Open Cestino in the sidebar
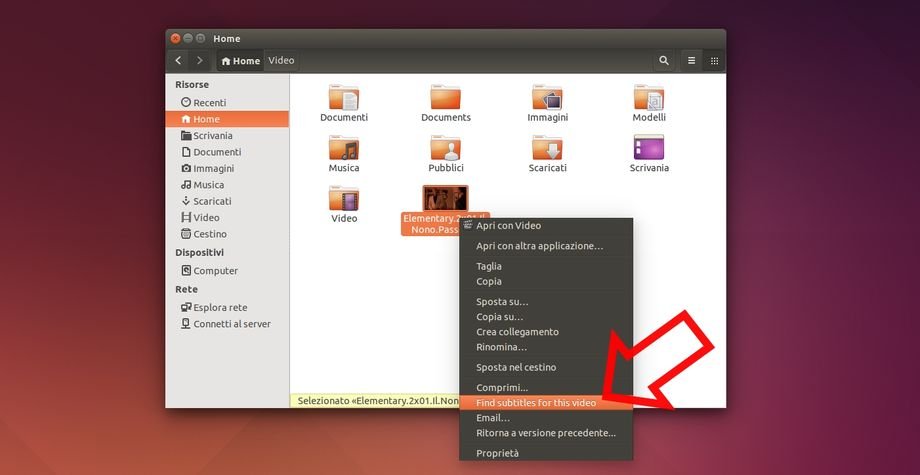Image resolution: width=920 pixels, height=475 pixels. tap(209, 234)
